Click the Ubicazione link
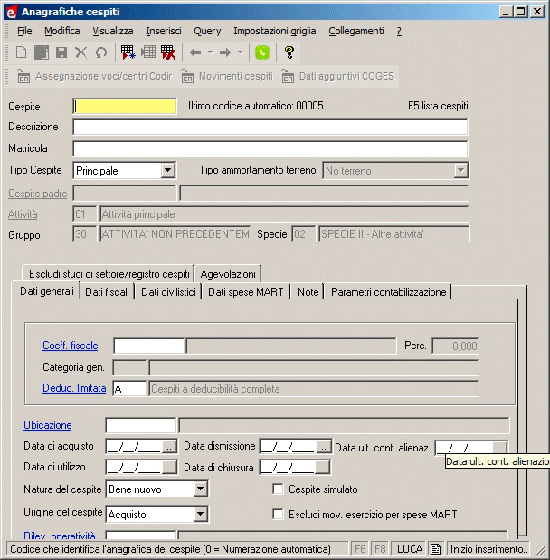 (47, 425)
